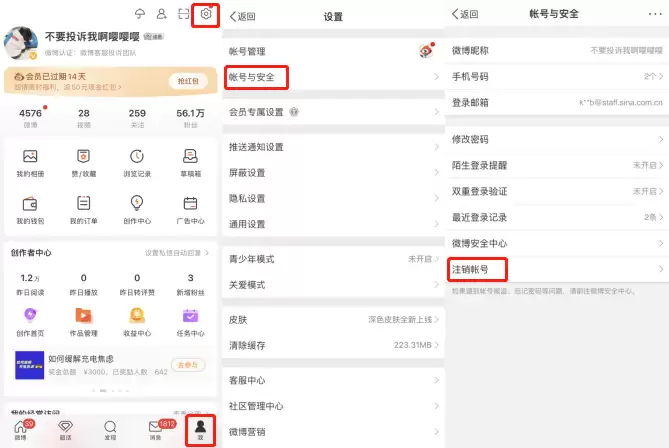Switch to the 发现 discover tab

(x=110, y=430)
